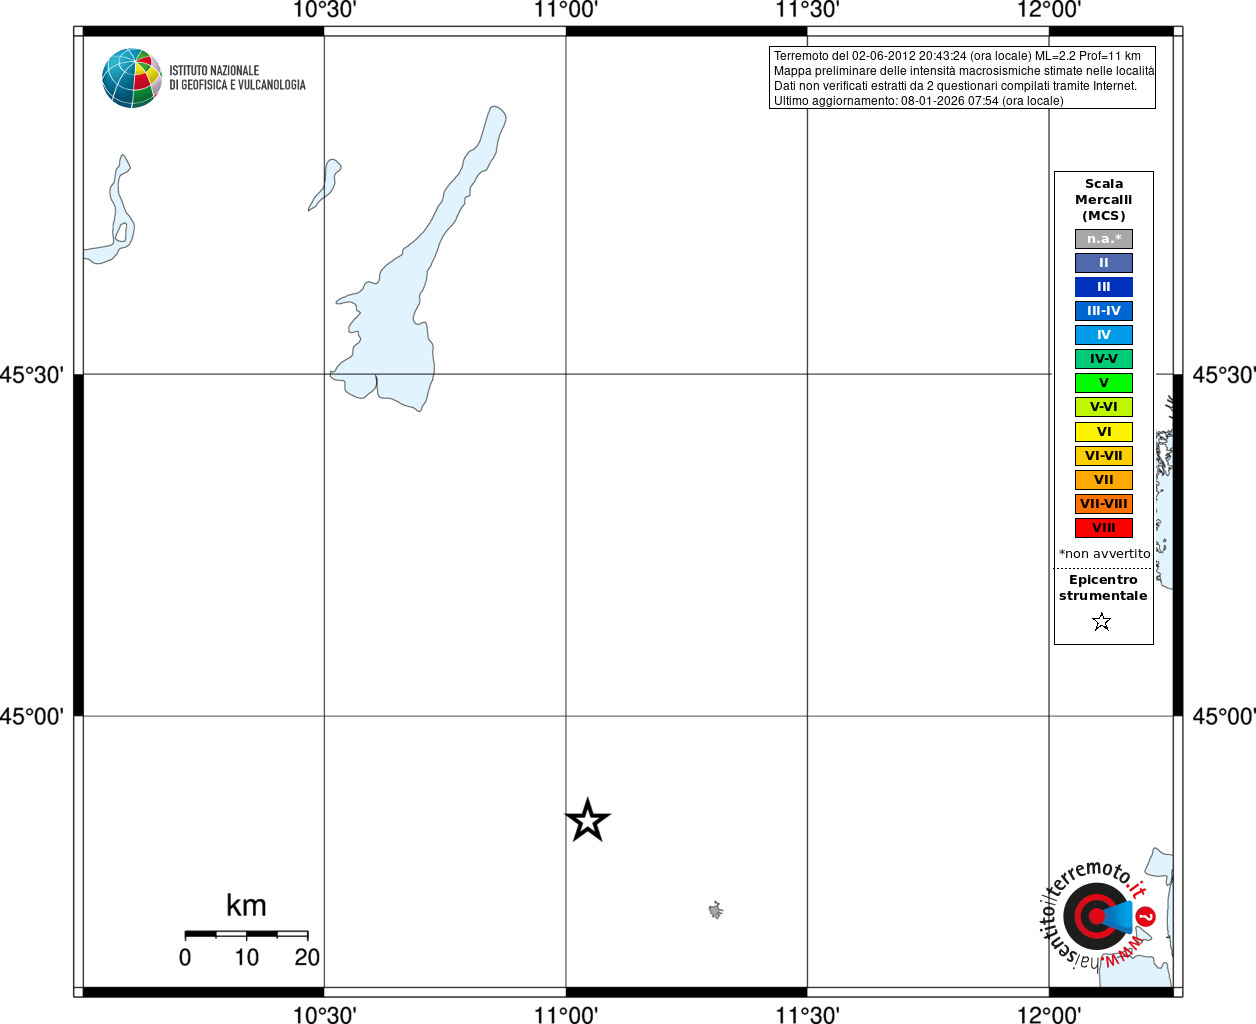Click the top 10°30' longitude label

[x=324, y=10]
